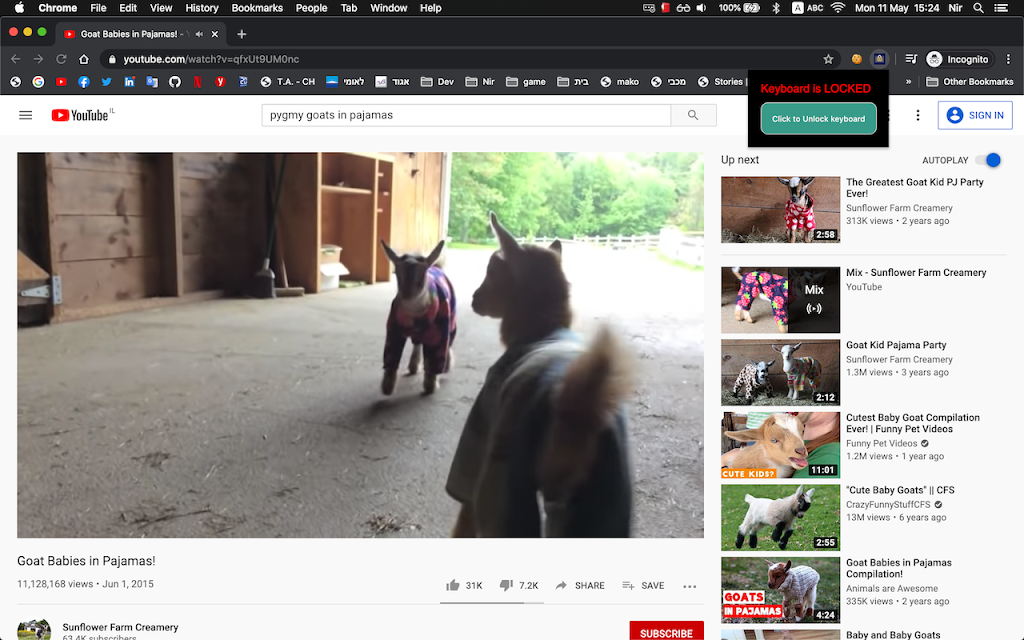This screenshot has height=640, width=1024.
Task: Navigate back in browser
Action: (x=16, y=59)
